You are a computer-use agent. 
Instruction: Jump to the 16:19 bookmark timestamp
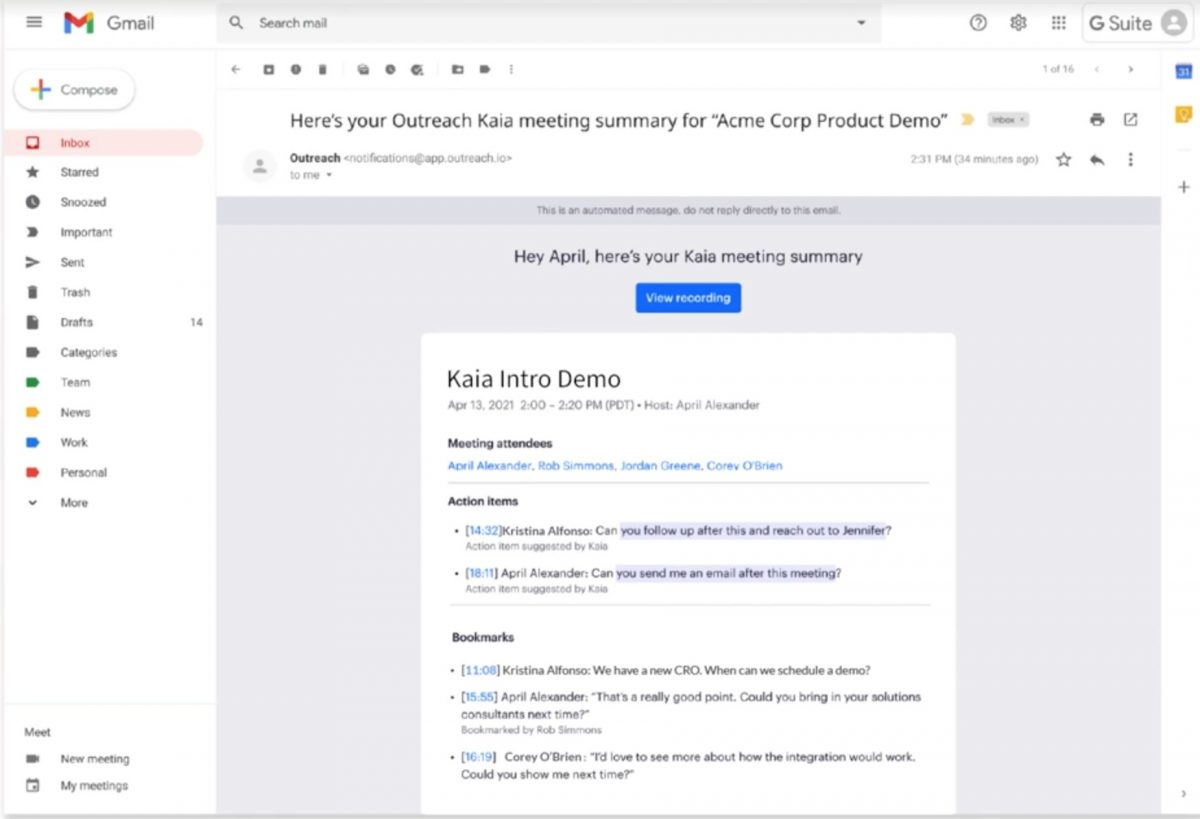coord(480,758)
